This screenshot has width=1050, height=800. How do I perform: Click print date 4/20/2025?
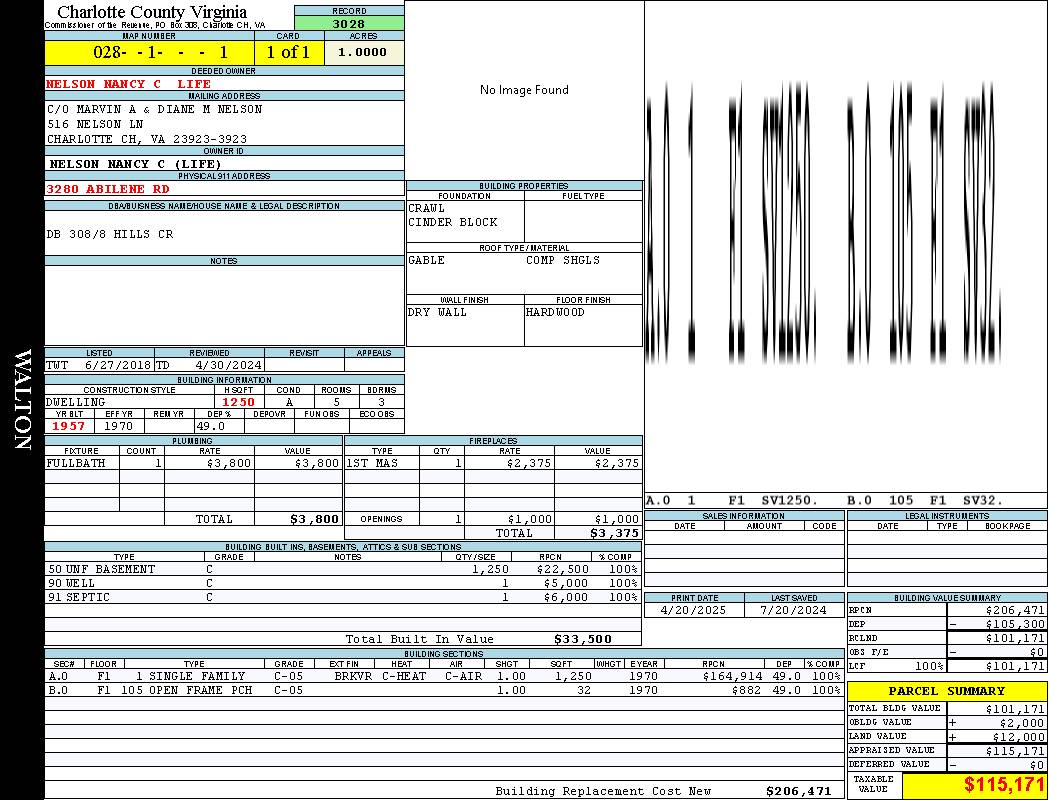[694, 611]
